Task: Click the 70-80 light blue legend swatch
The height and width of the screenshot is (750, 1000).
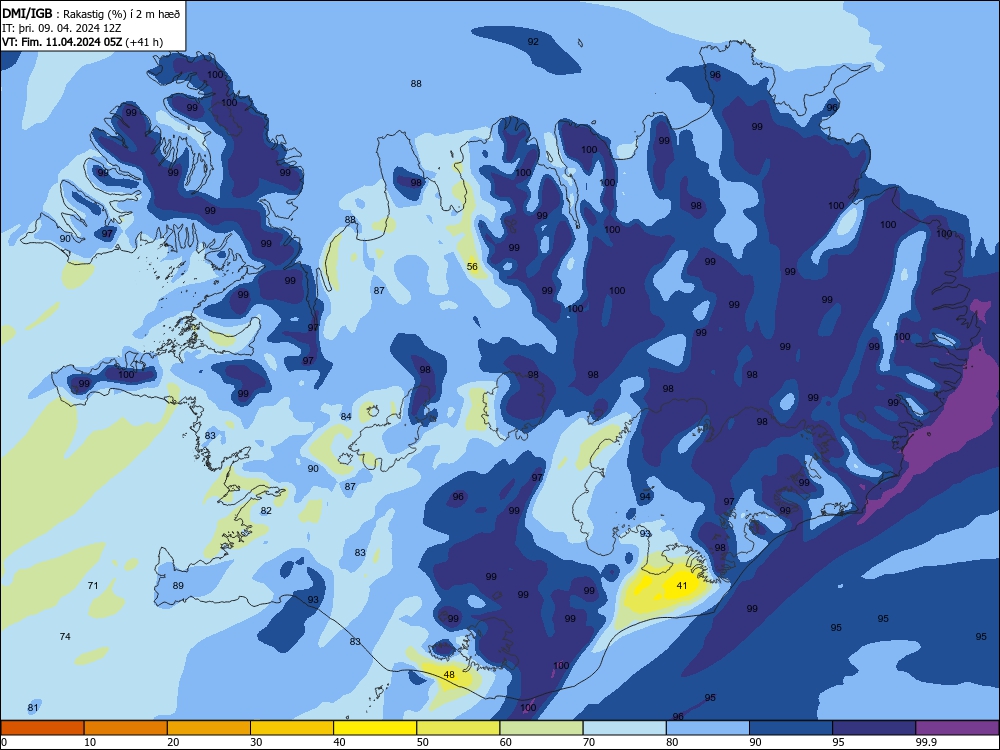Action: pyautogui.click(x=624, y=728)
